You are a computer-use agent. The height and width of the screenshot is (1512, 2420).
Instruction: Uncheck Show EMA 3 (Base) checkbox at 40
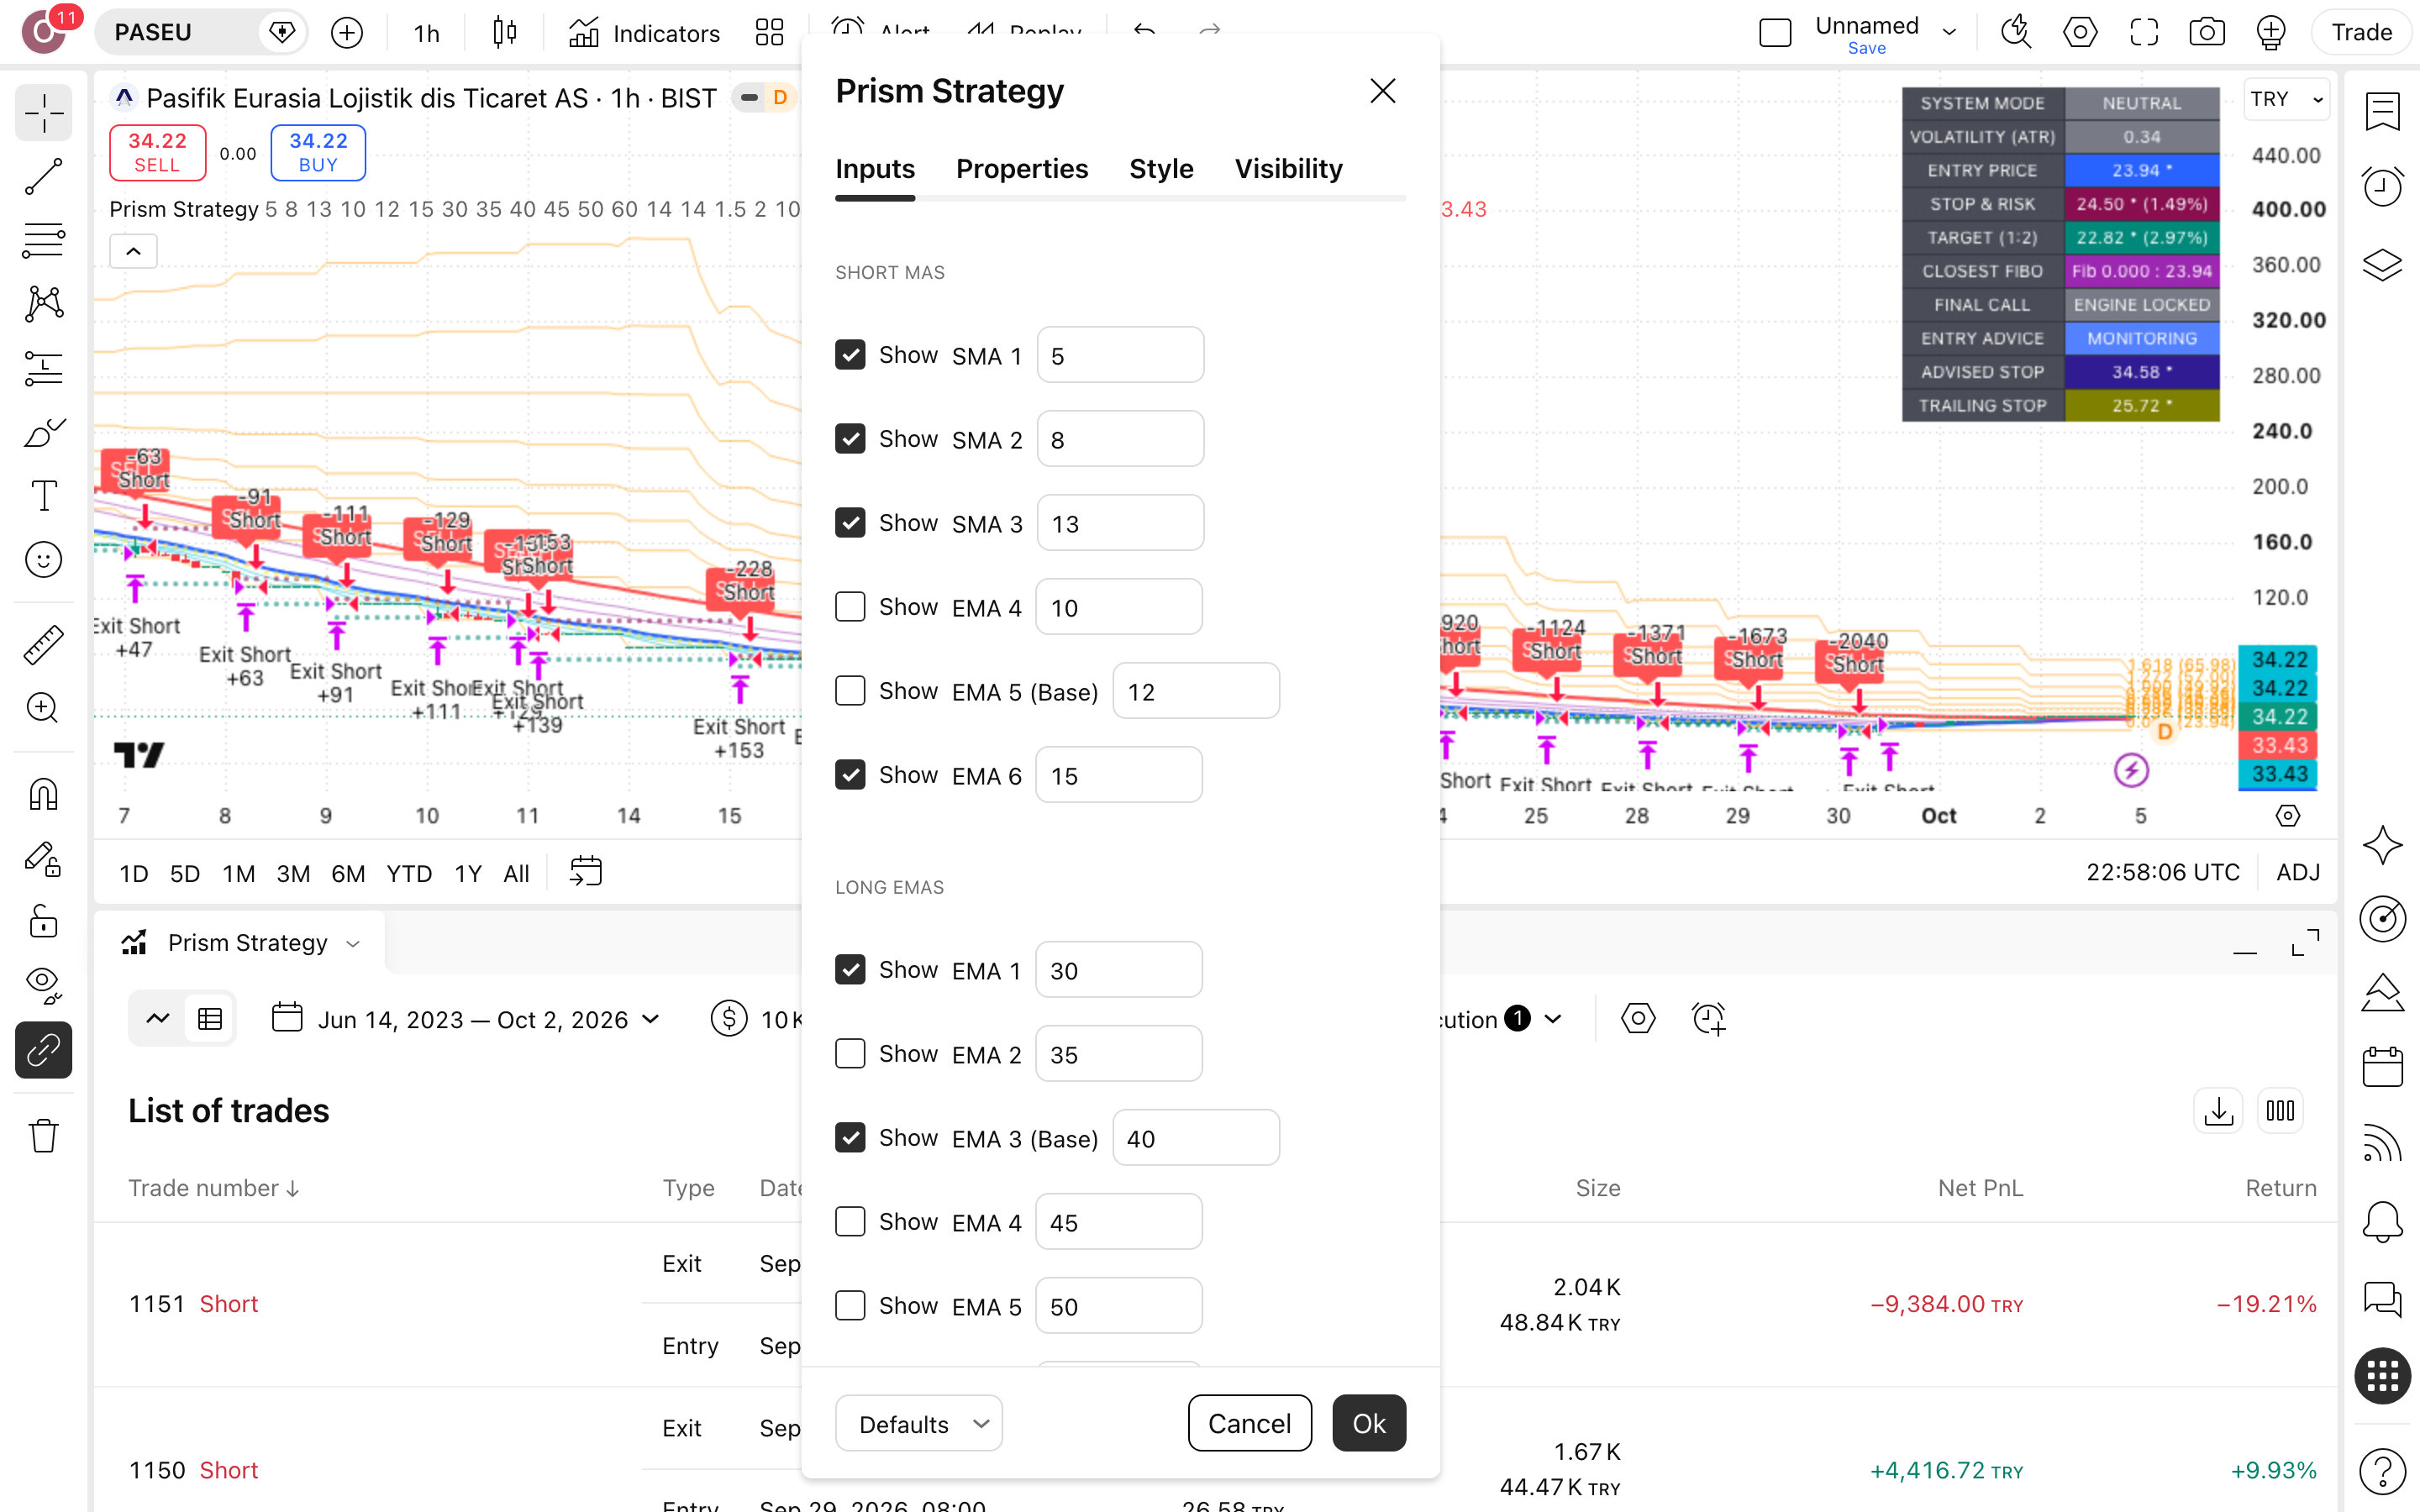(x=850, y=1138)
